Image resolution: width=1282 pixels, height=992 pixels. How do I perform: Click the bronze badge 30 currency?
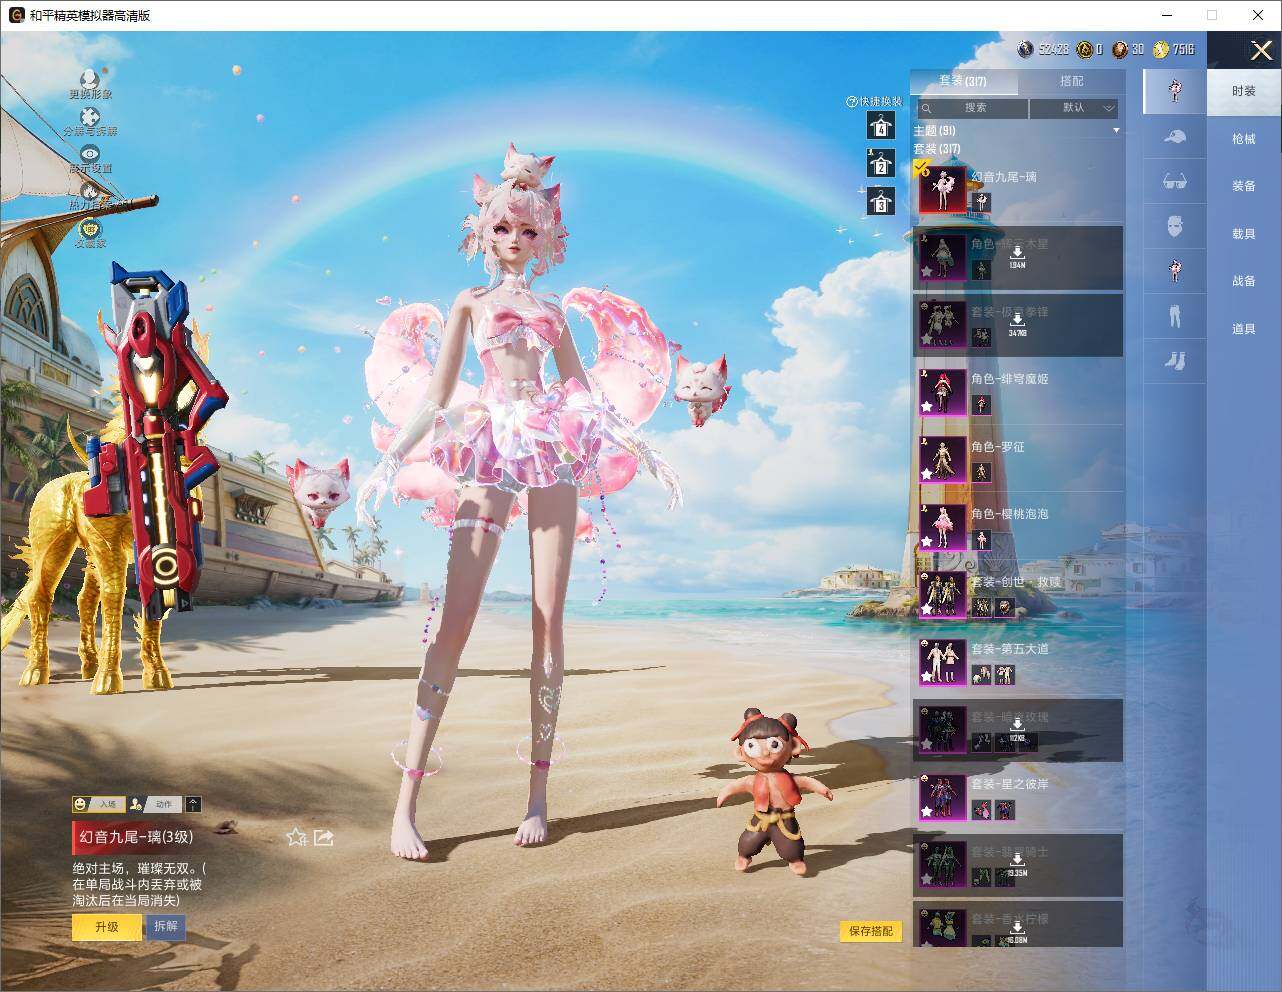tap(1120, 49)
